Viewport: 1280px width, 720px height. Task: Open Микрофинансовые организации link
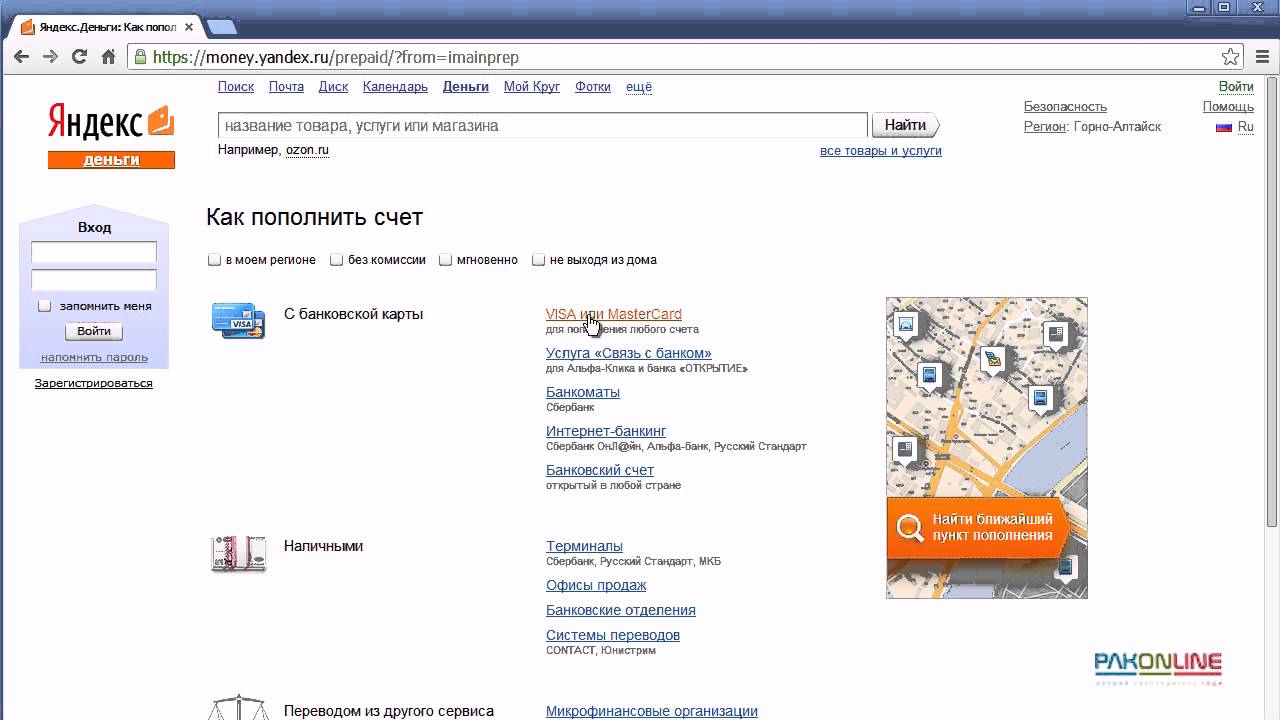pos(652,711)
